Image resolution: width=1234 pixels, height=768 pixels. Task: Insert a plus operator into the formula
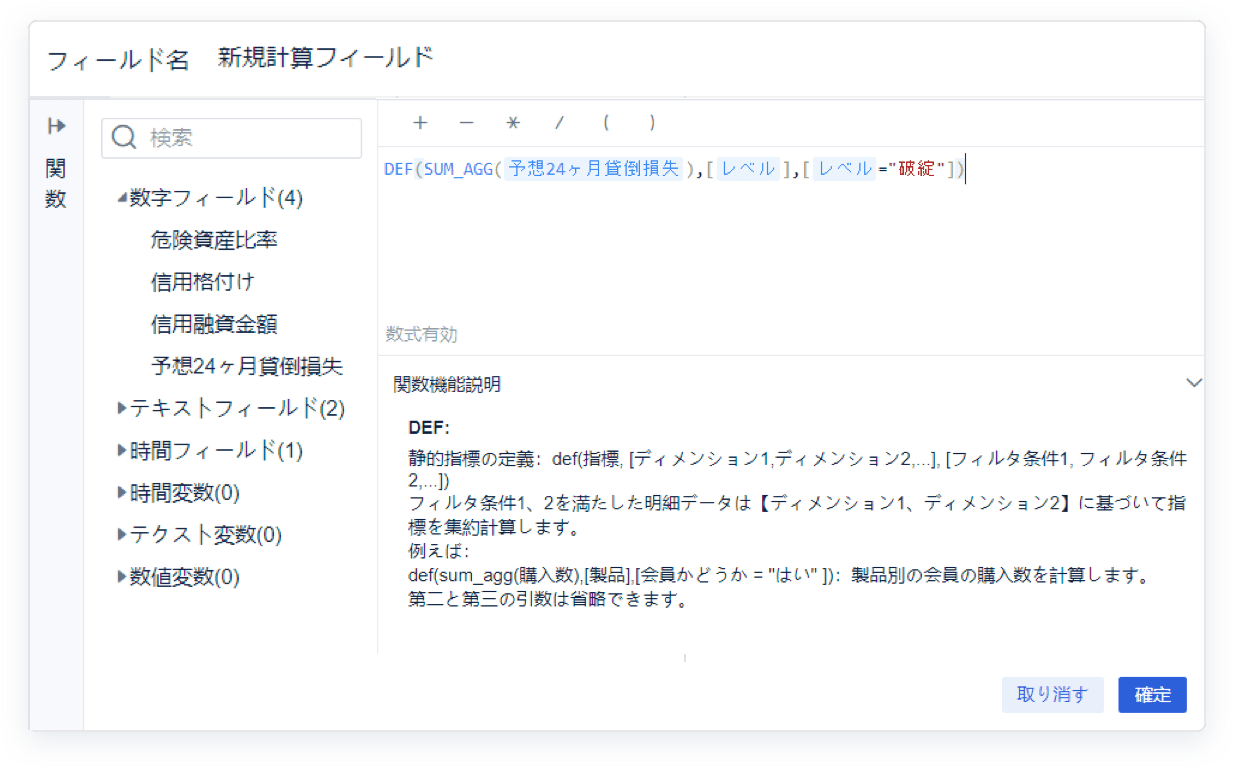click(x=420, y=122)
